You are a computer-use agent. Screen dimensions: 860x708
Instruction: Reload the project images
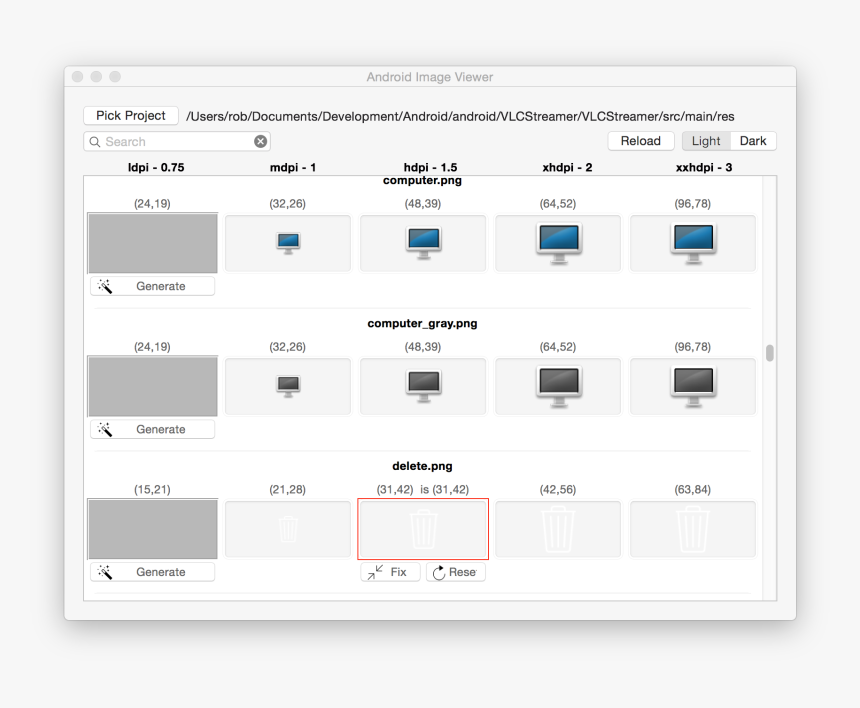[x=640, y=141]
